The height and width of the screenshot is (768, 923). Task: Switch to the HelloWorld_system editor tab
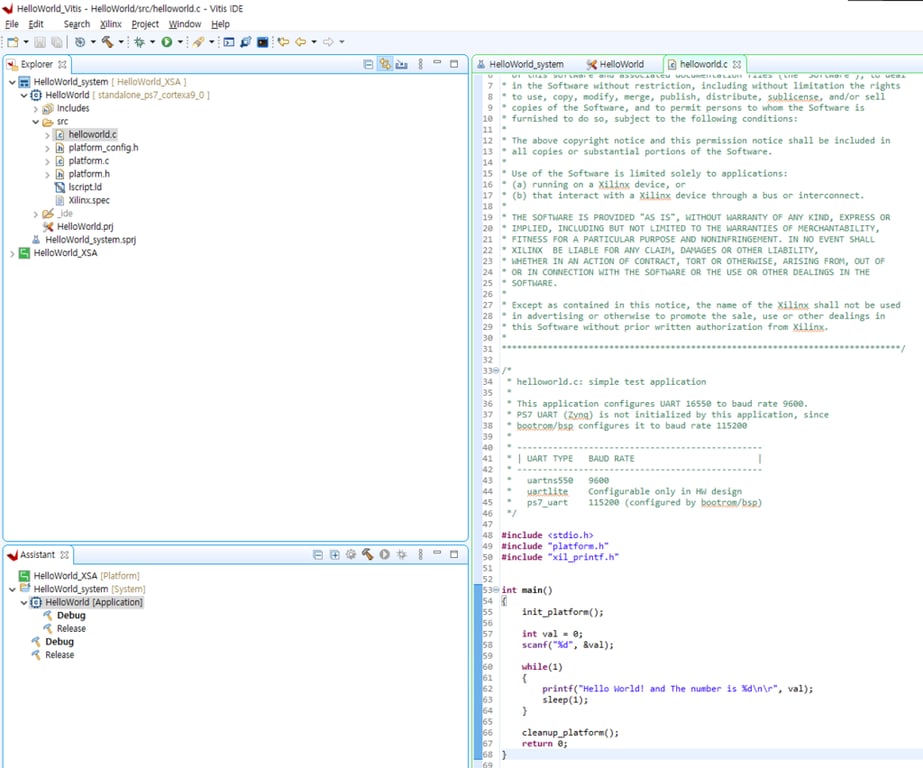525,64
